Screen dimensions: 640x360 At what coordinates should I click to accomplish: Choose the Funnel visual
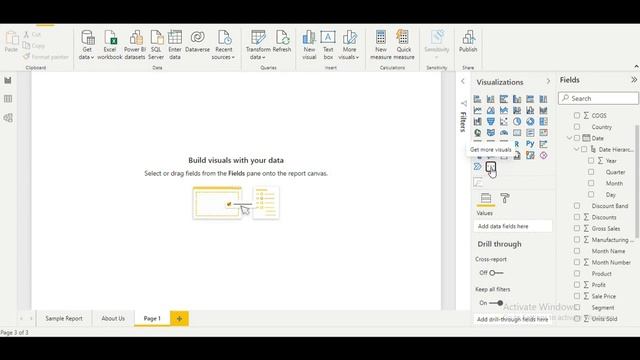(x=491, y=122)
